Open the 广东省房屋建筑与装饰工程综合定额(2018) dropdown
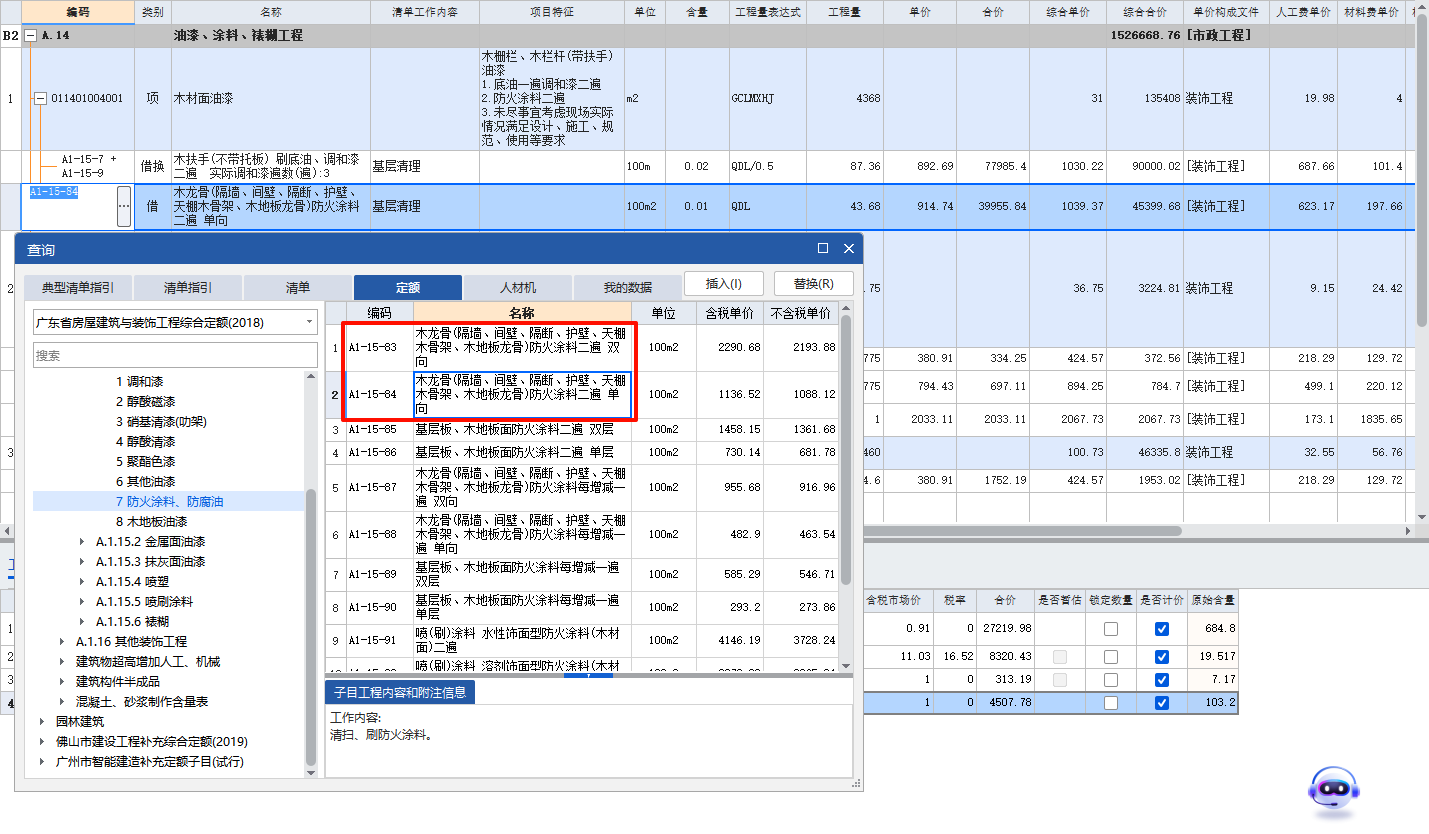1429x834 pixels. [x=310, y=322]
